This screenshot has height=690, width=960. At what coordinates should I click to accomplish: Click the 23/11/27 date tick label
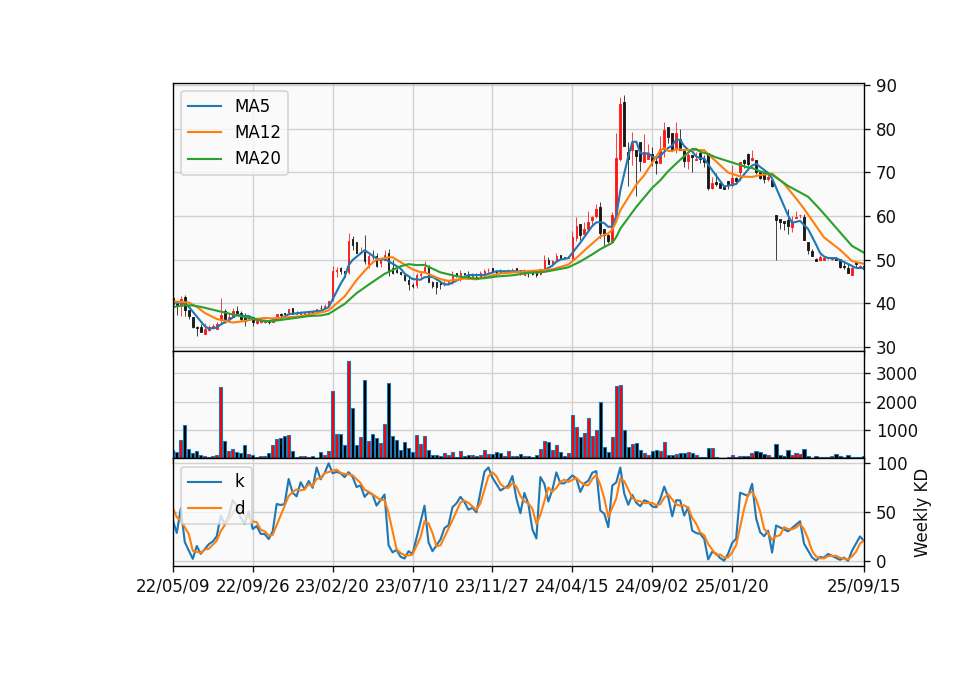click(492, 586)
